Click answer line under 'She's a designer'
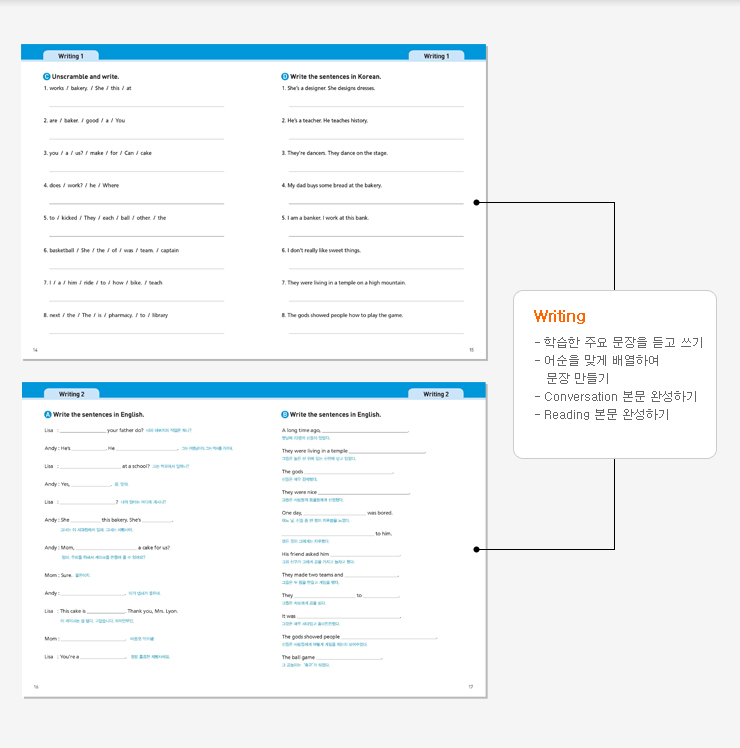This screenshot has height=748, width=740. [x=375, y=105]
